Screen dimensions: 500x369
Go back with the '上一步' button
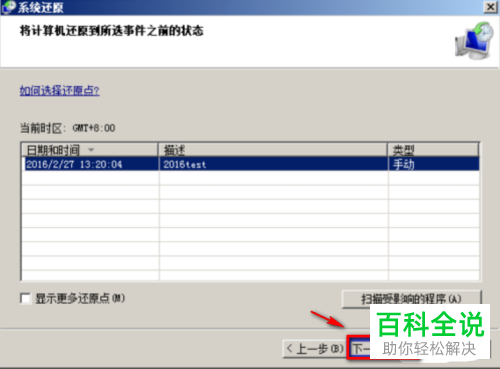pos(314,349)
